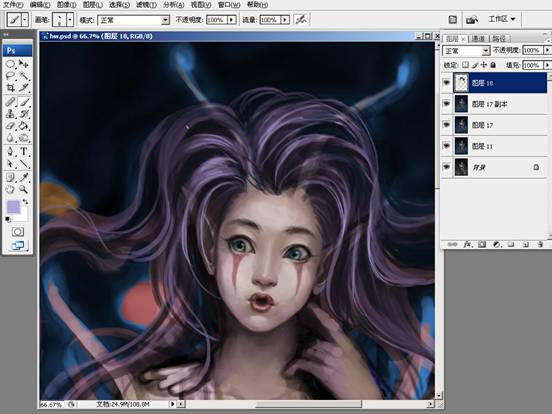This screenshot has width=552, height=414.
Task: Select the Sponge tool
Action: tap(24, 138)
